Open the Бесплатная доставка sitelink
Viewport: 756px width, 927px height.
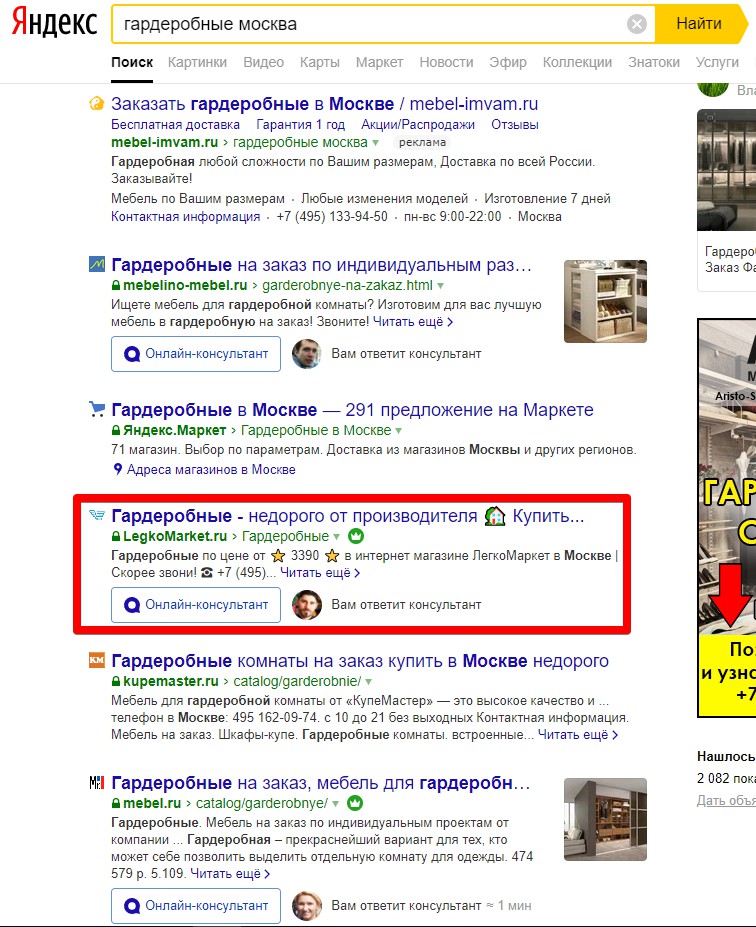176,125
